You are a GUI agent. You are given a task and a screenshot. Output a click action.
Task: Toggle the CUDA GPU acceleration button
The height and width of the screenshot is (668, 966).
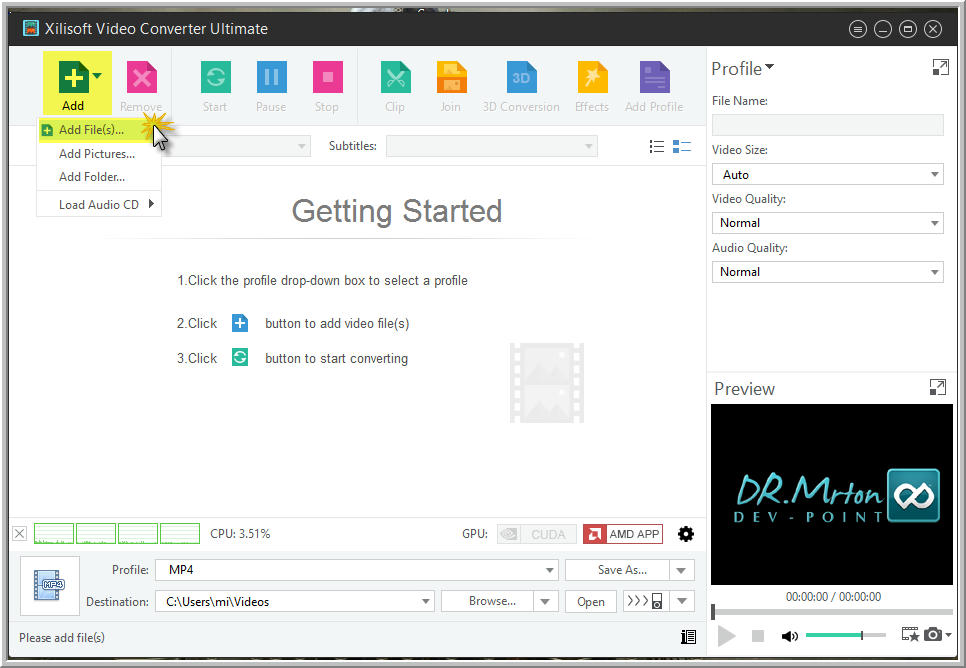coord(537,534)
